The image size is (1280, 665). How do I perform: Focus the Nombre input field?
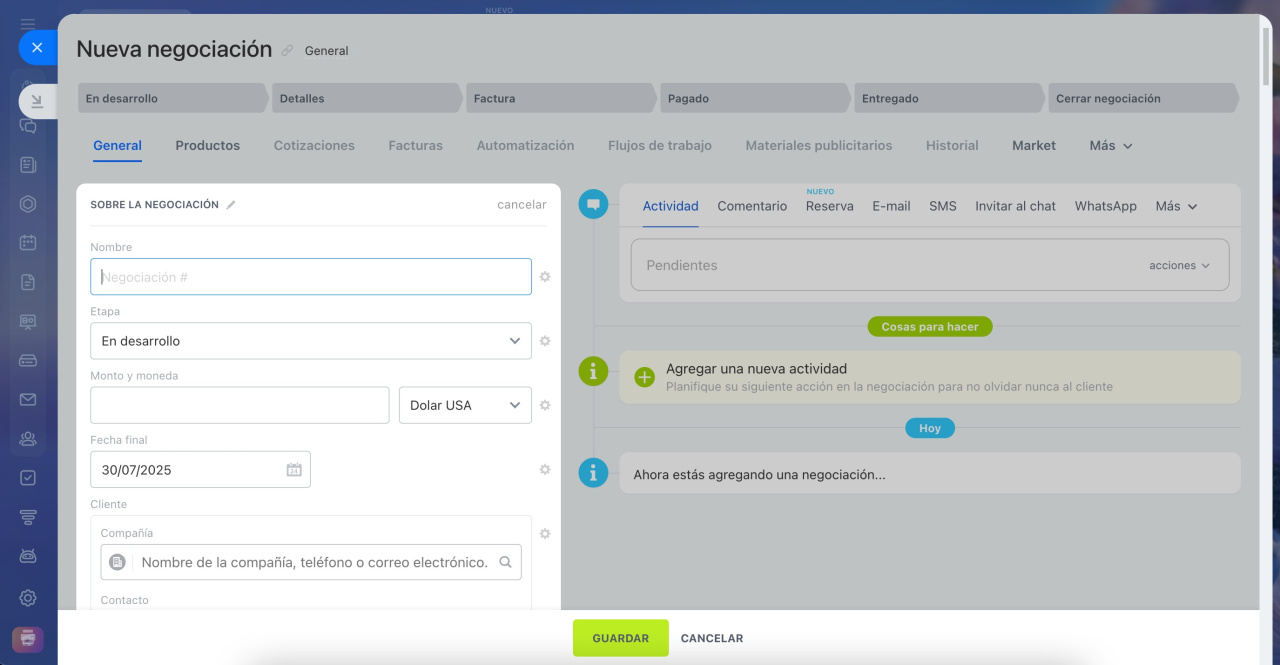pyautogui.click(x=311, y=277)
